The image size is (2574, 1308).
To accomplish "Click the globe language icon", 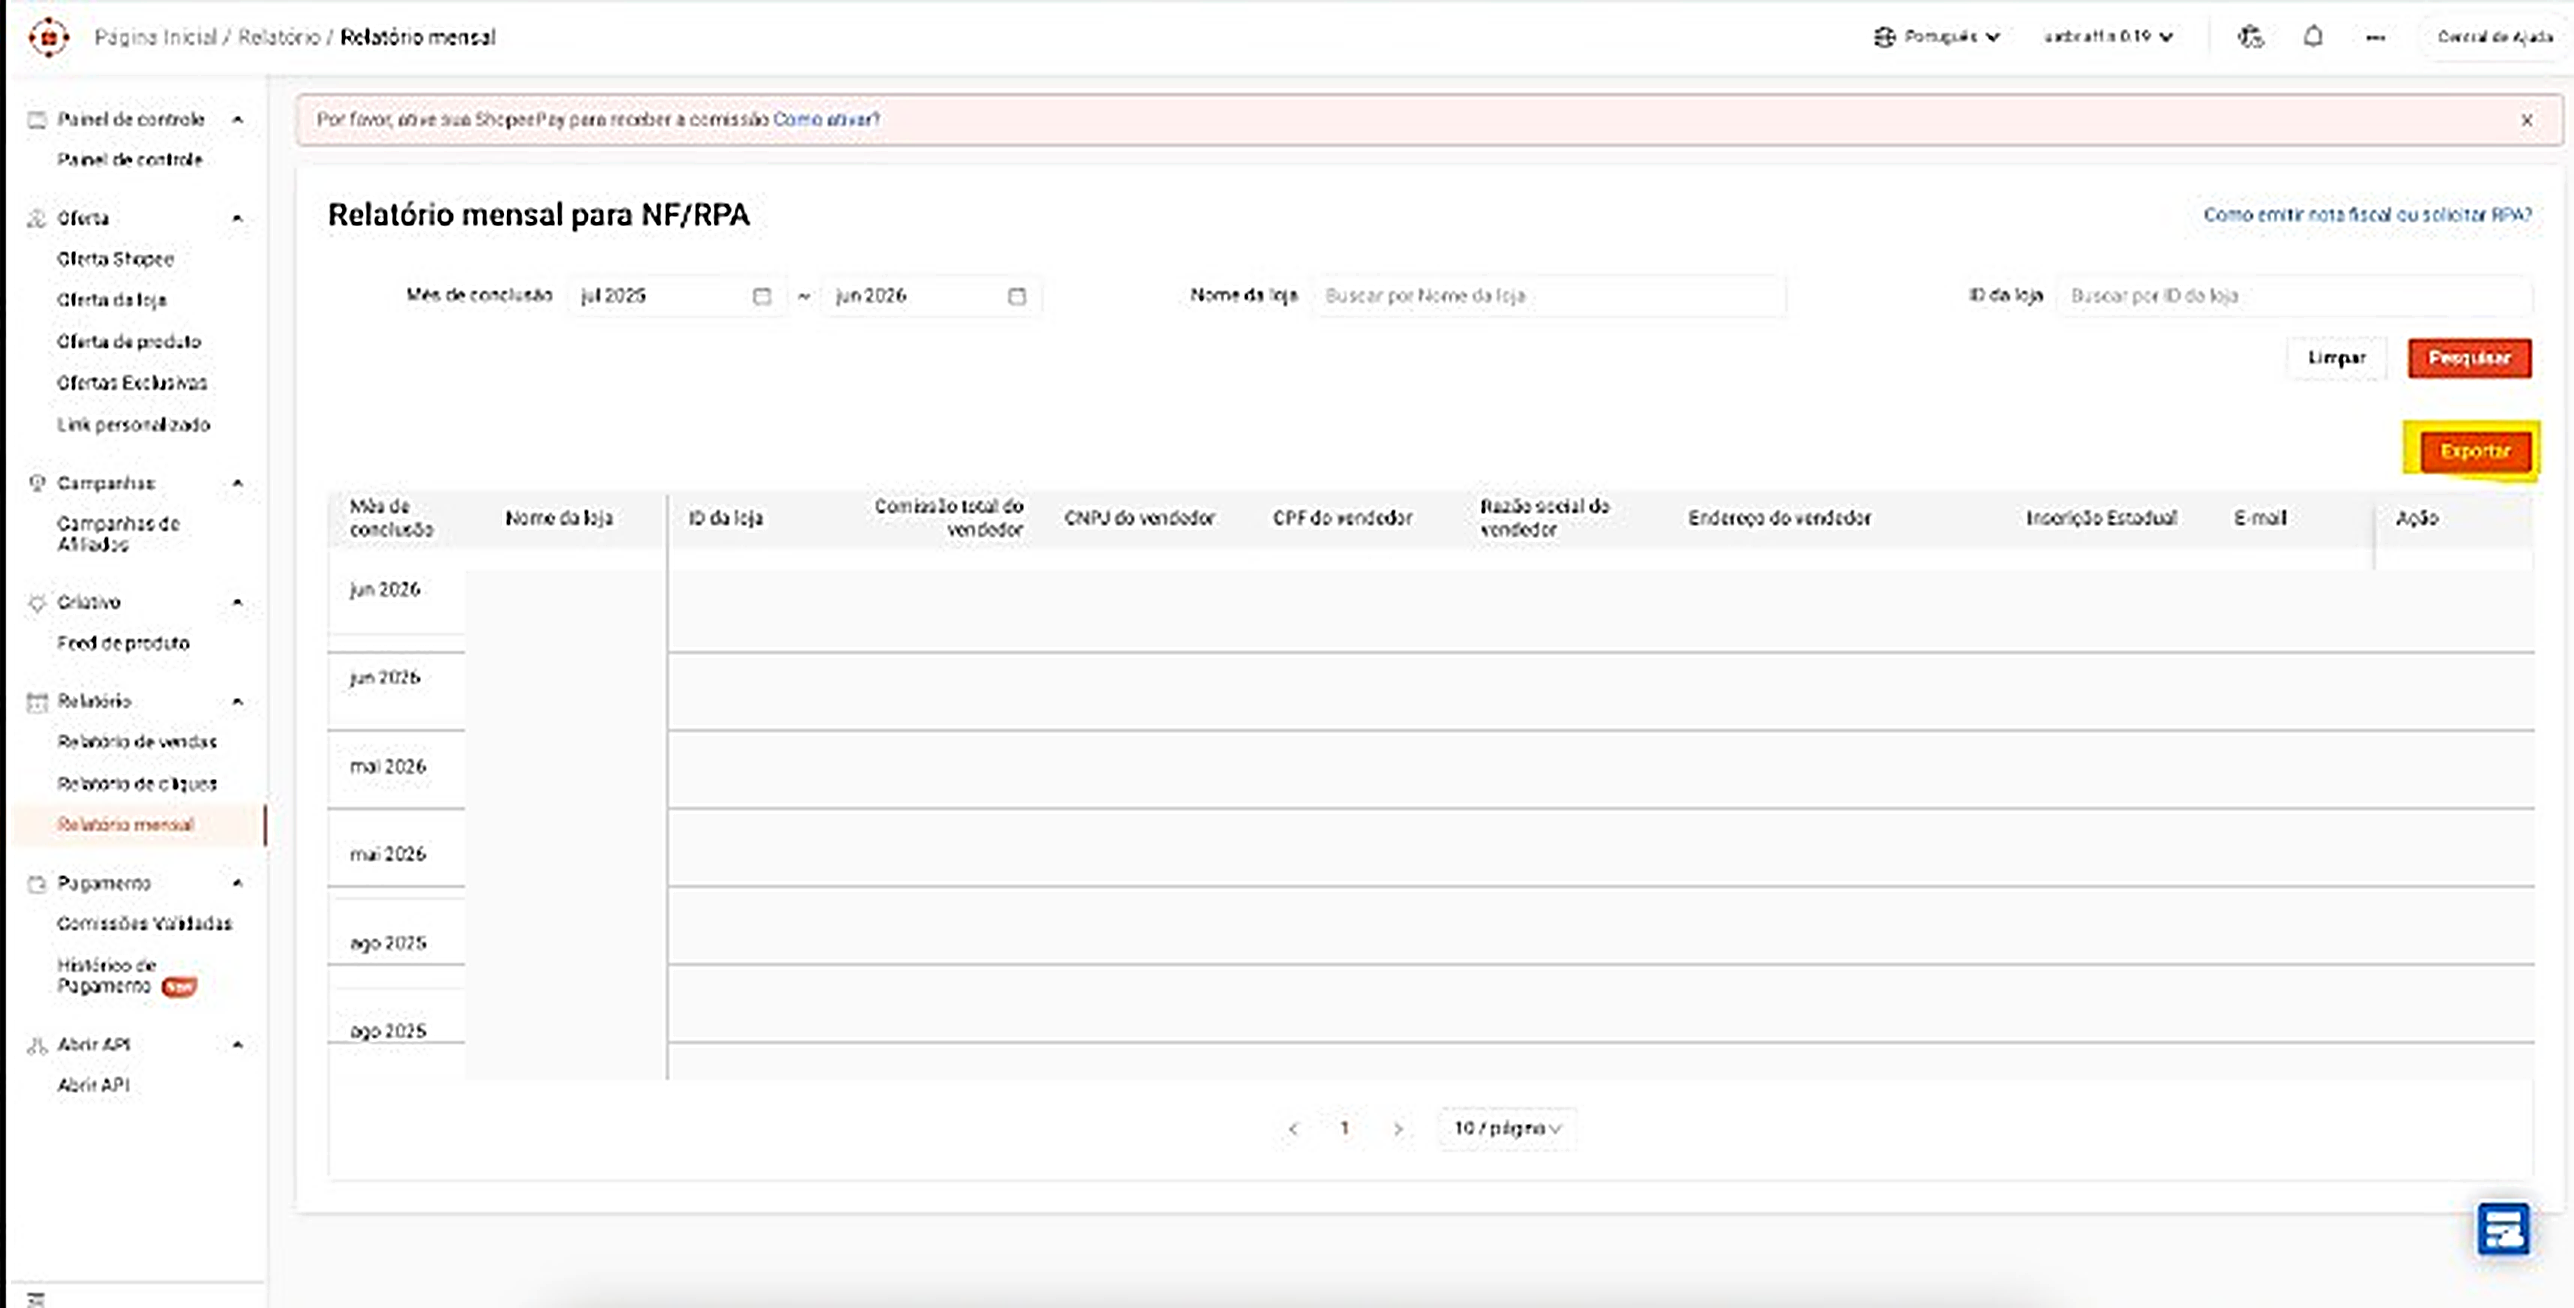I will pyautogui.click(x=1884, y=37).
